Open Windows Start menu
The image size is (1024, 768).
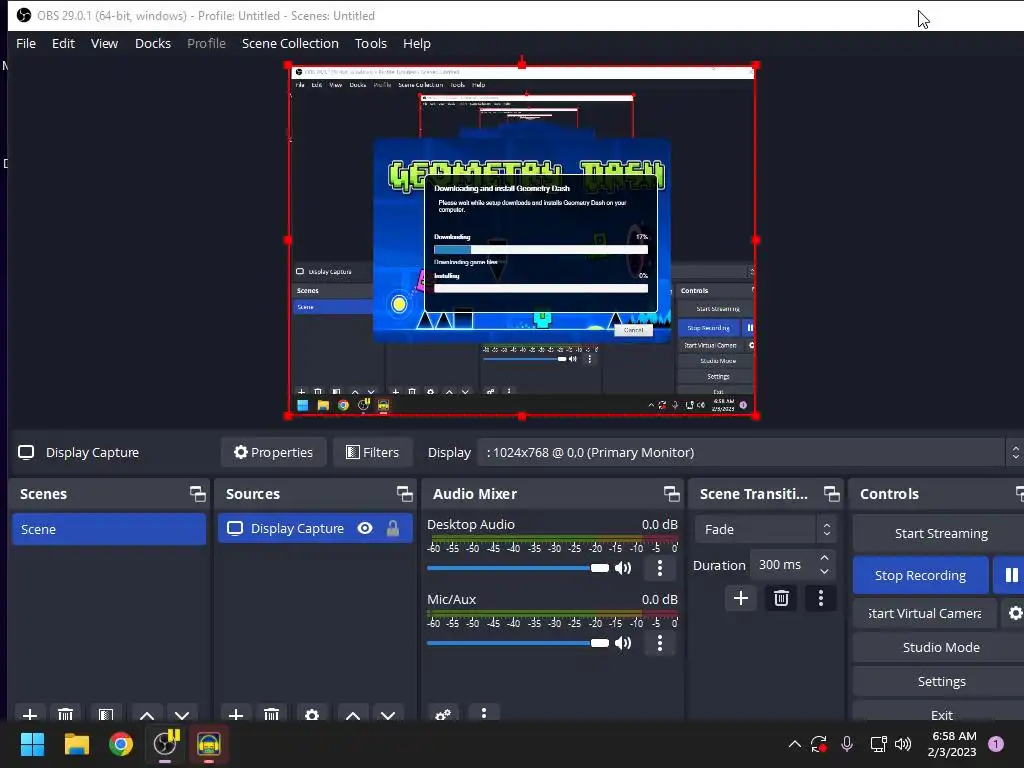point(32,744)
